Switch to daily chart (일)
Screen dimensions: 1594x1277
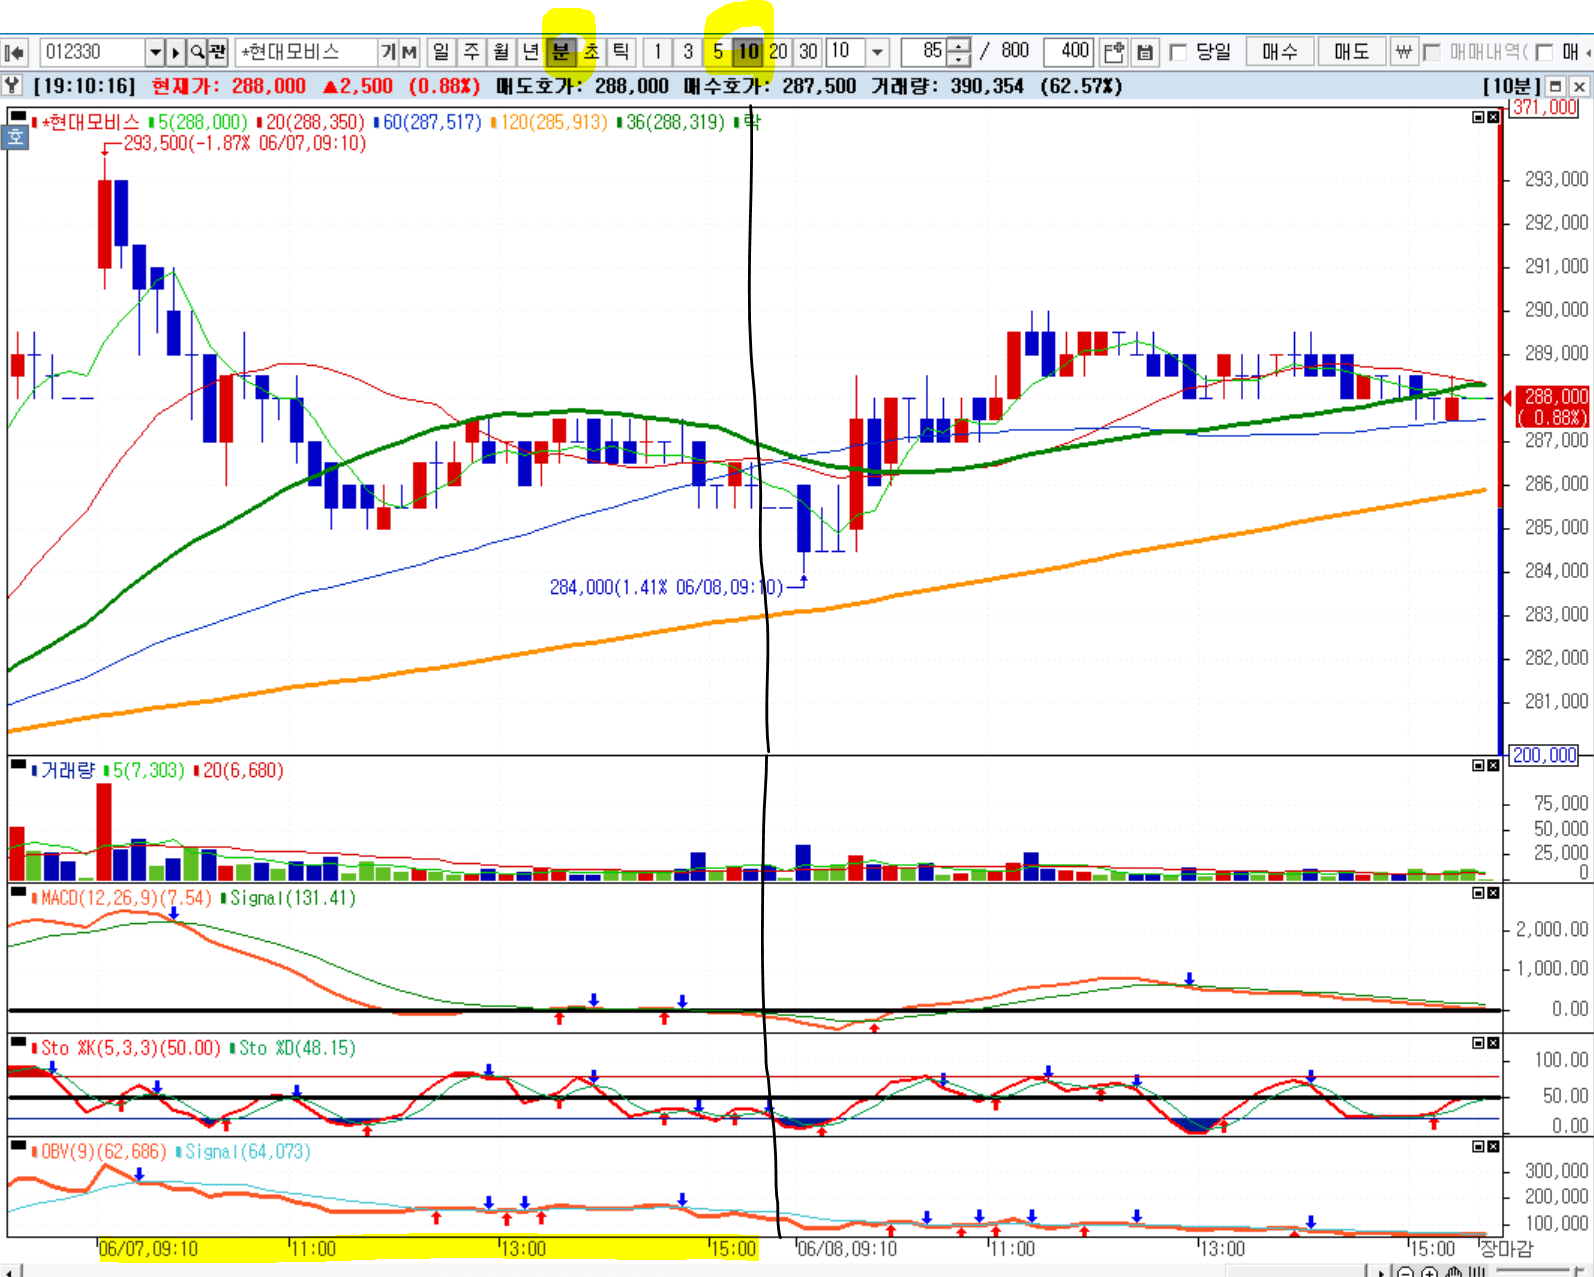pyautogui.click(x=441, y=52)
